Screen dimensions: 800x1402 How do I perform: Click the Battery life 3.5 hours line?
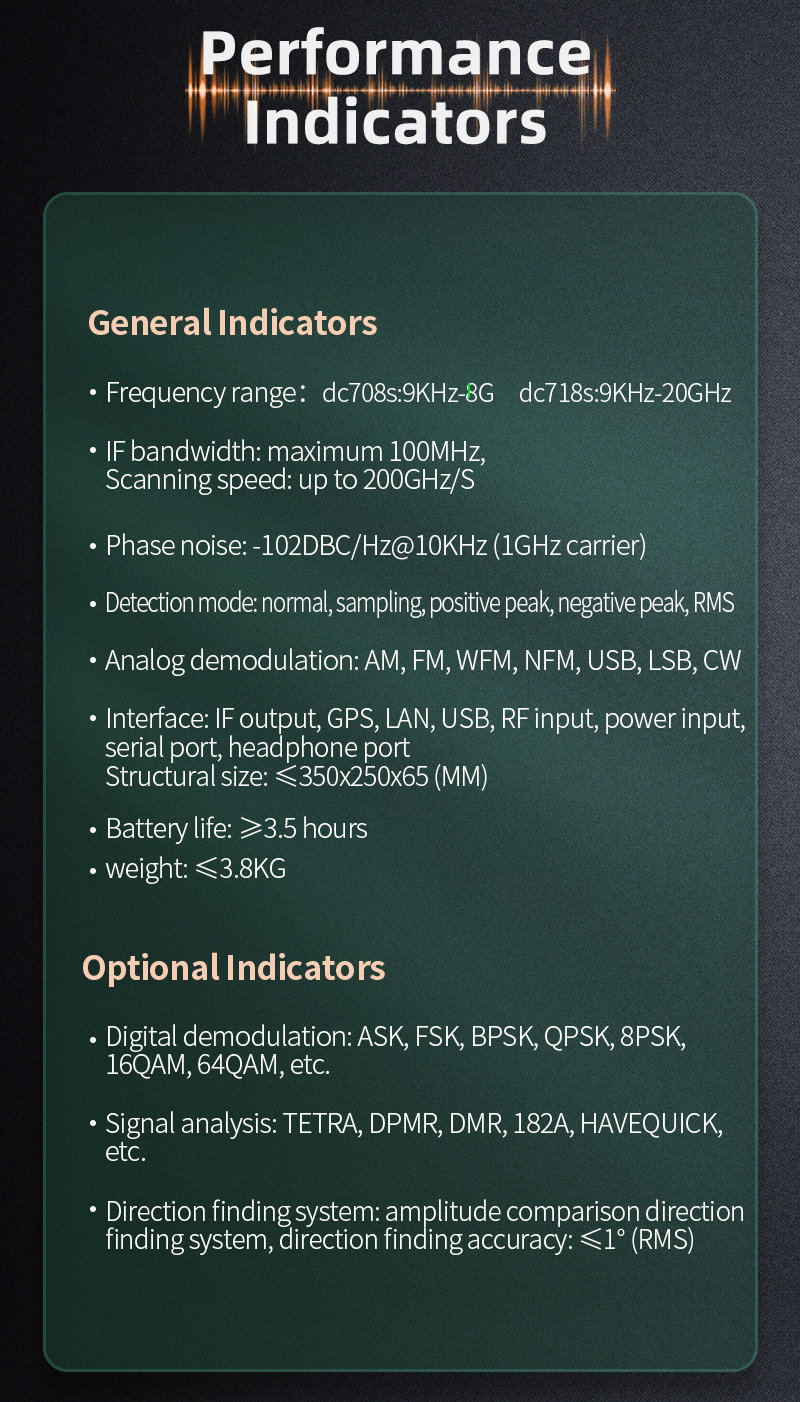tap(236, 829)
